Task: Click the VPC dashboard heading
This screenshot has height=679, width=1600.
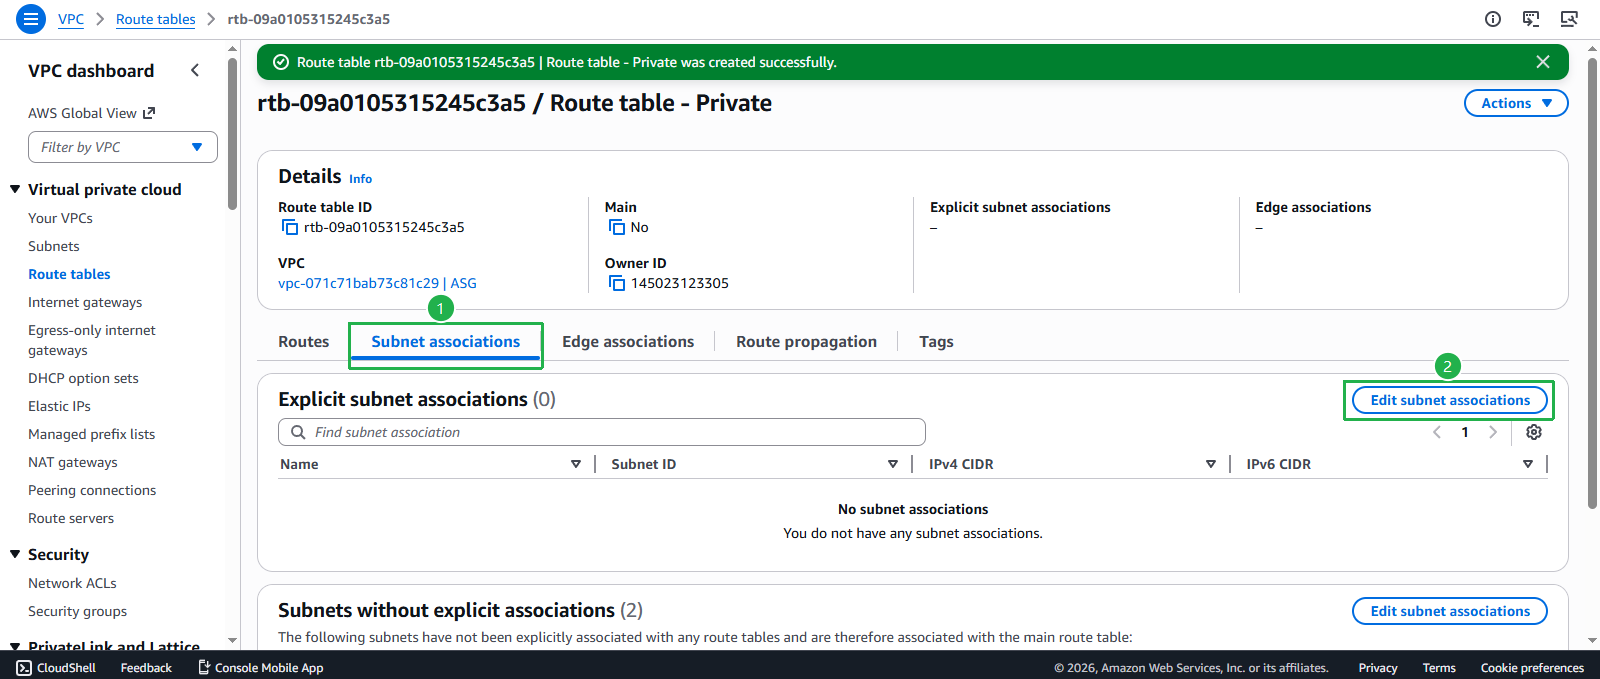Action: point(91,71)
